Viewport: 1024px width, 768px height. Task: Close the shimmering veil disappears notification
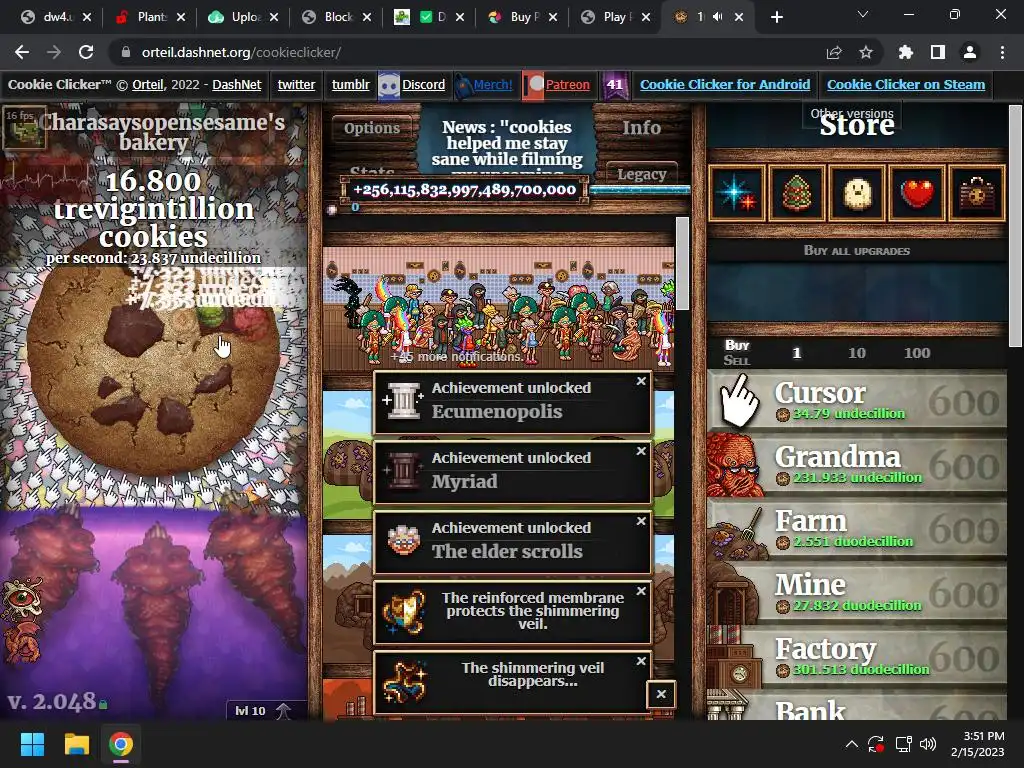point(641,661)
